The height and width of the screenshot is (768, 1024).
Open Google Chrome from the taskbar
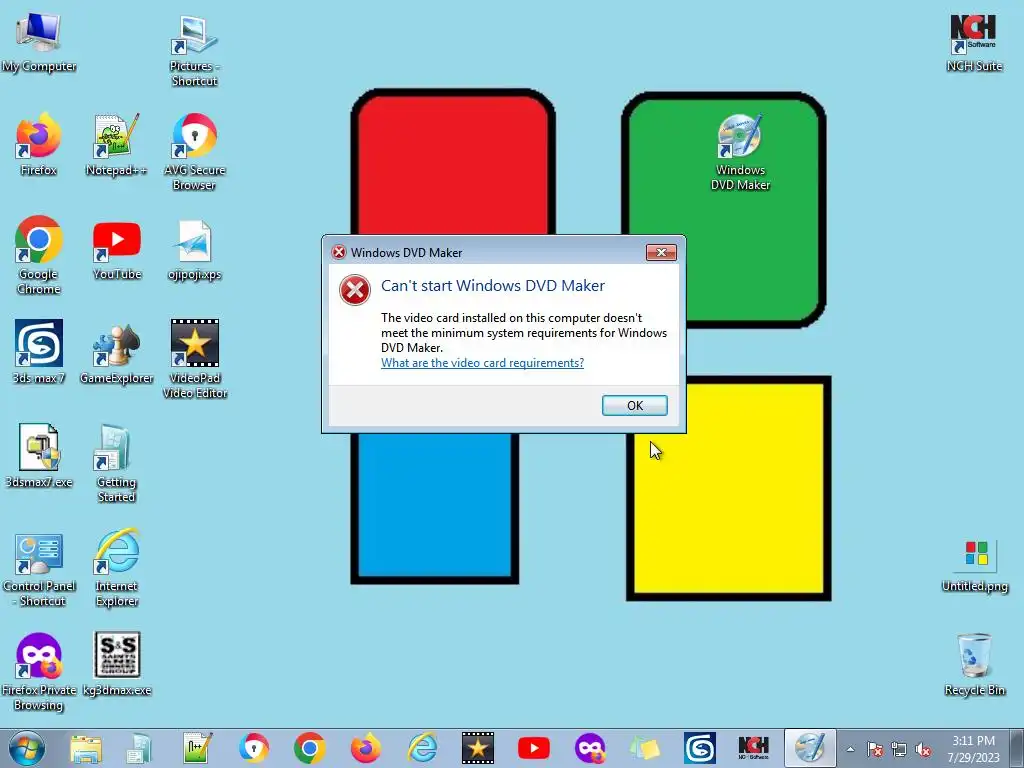tap(310, 748)
